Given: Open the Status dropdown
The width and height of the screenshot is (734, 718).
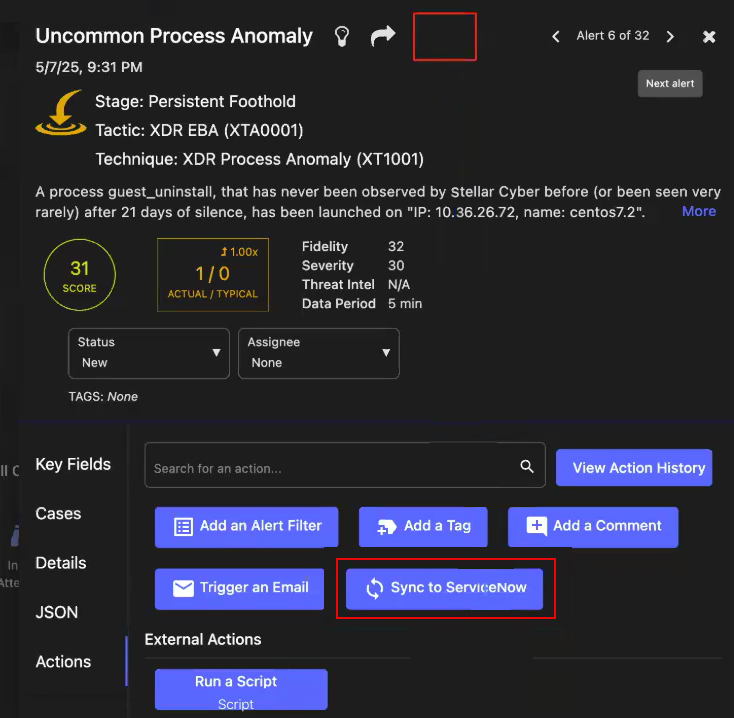Looking at the screenshot, I should pyautogui.click(x=149, y=353).
